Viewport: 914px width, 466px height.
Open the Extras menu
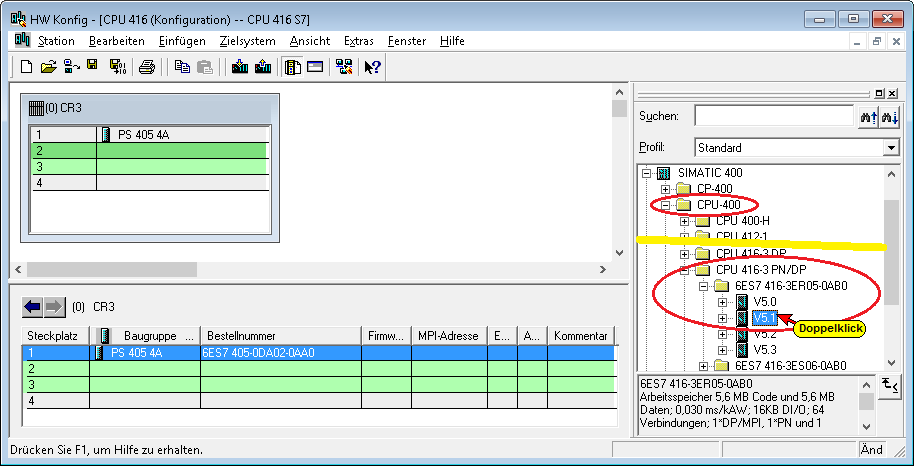358,41
